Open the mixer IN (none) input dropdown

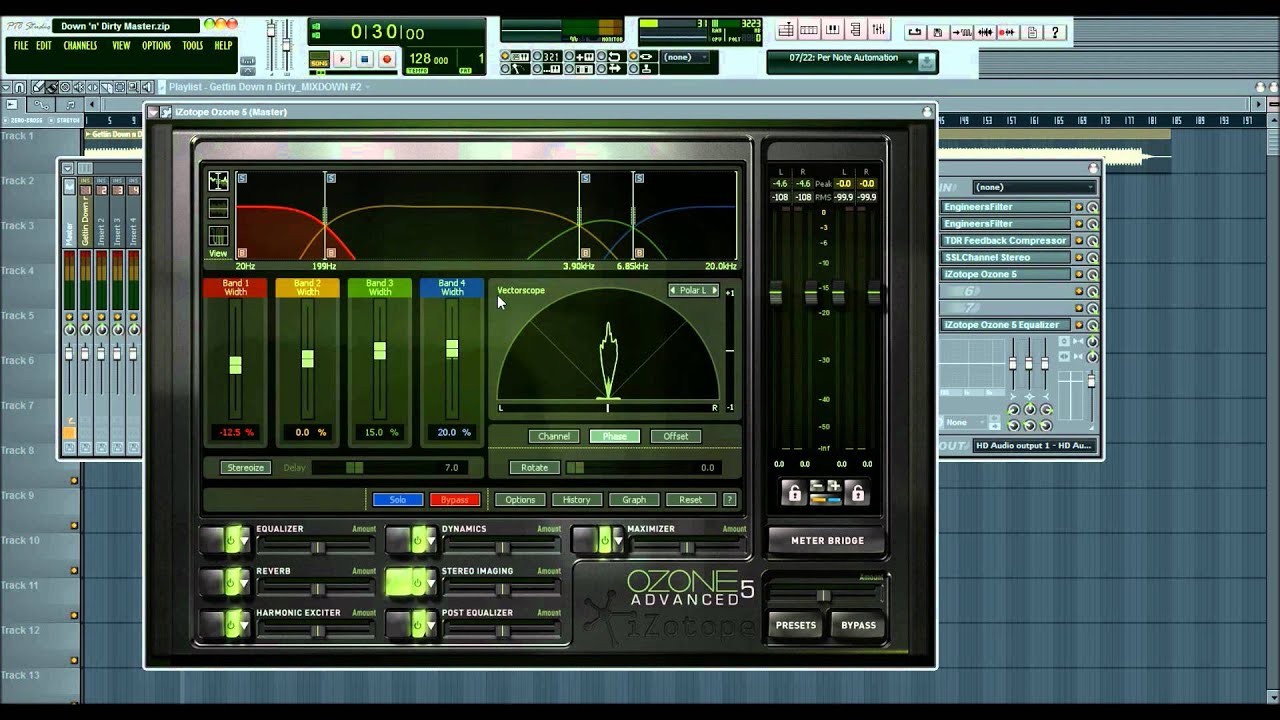click(x=1034, y=187)
